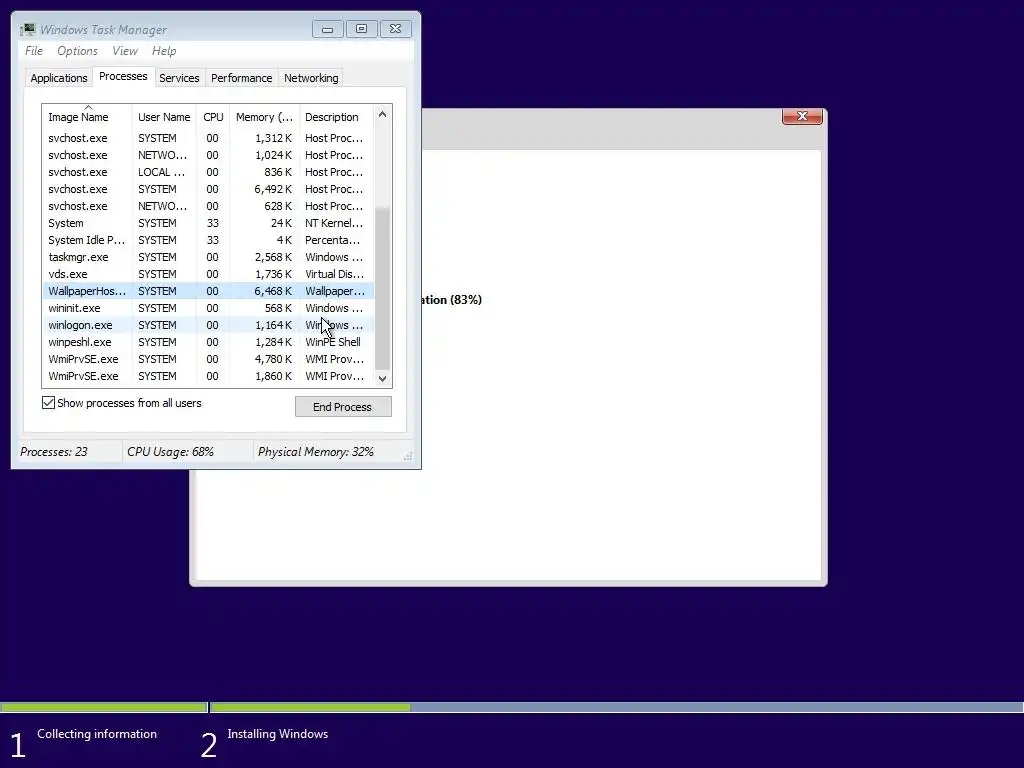Click the Processes: 23 status bar entry
Image resolution: width=1024 pixels, height=768 pixels.
click(x=54, y=452)
